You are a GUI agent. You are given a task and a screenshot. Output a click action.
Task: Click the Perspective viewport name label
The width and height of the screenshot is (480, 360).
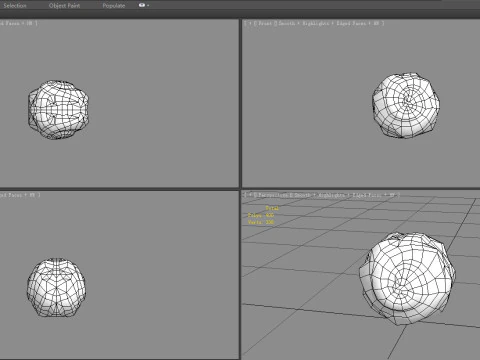click(273, 195)
